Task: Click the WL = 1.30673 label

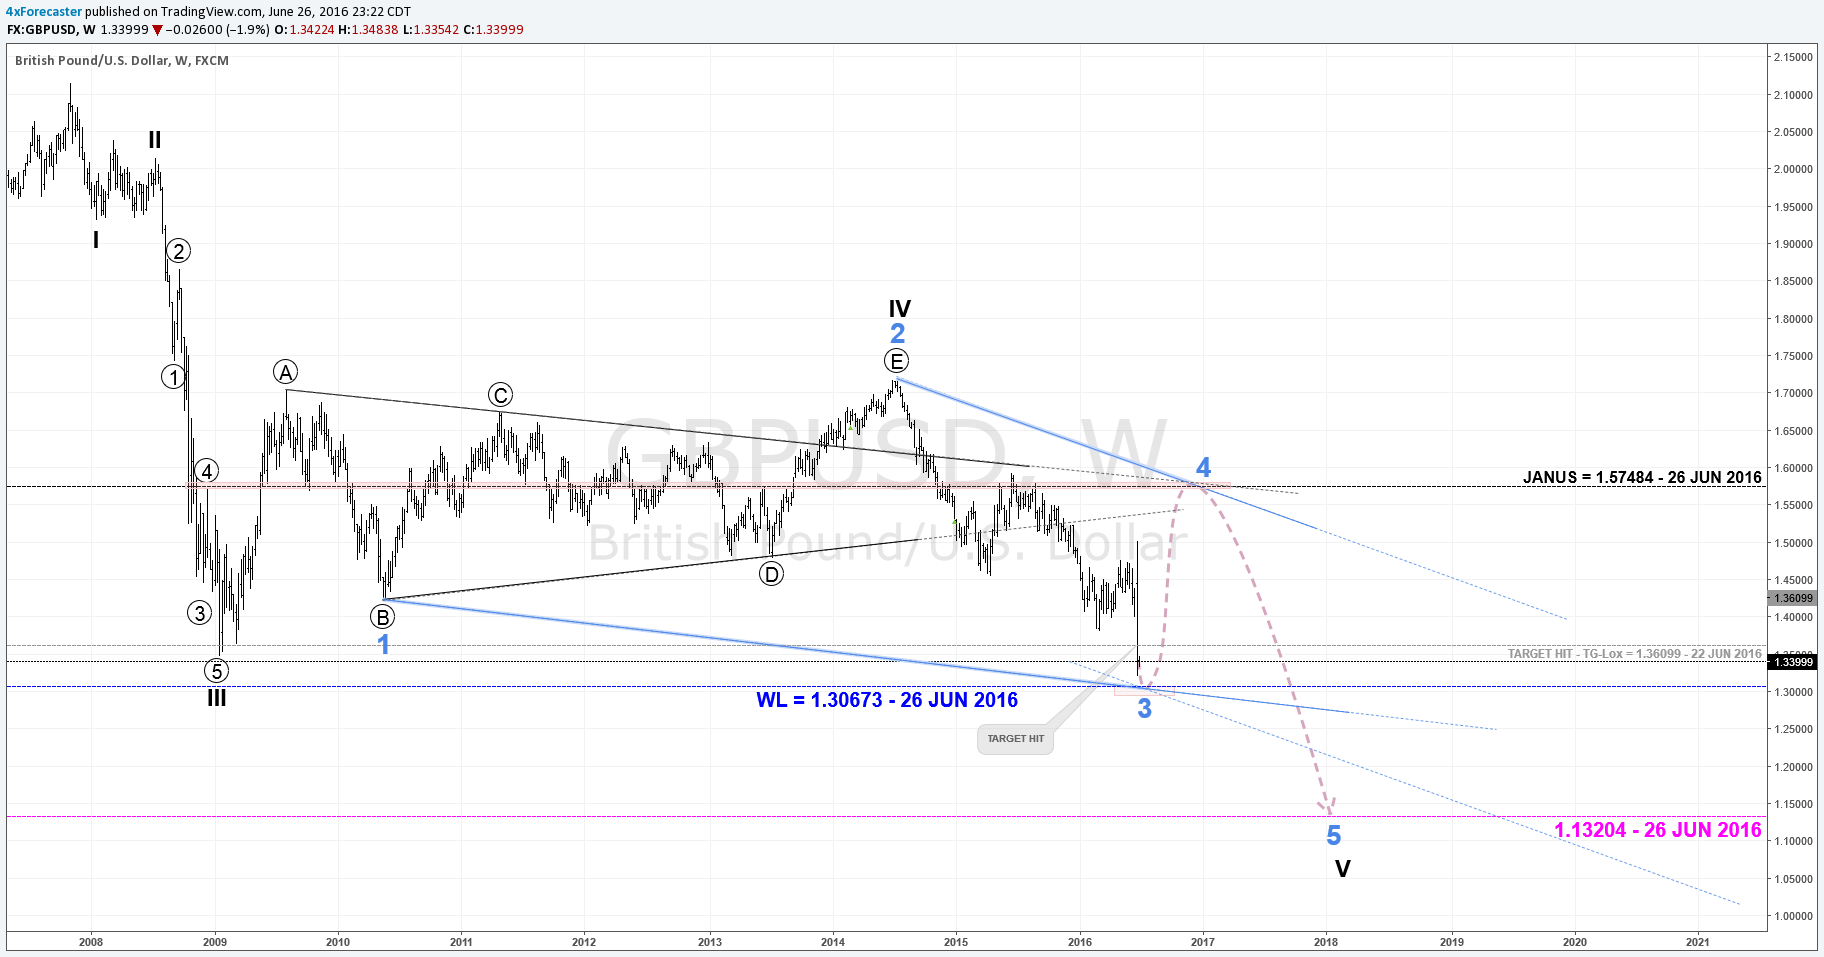Action: (x=887, y=700)
